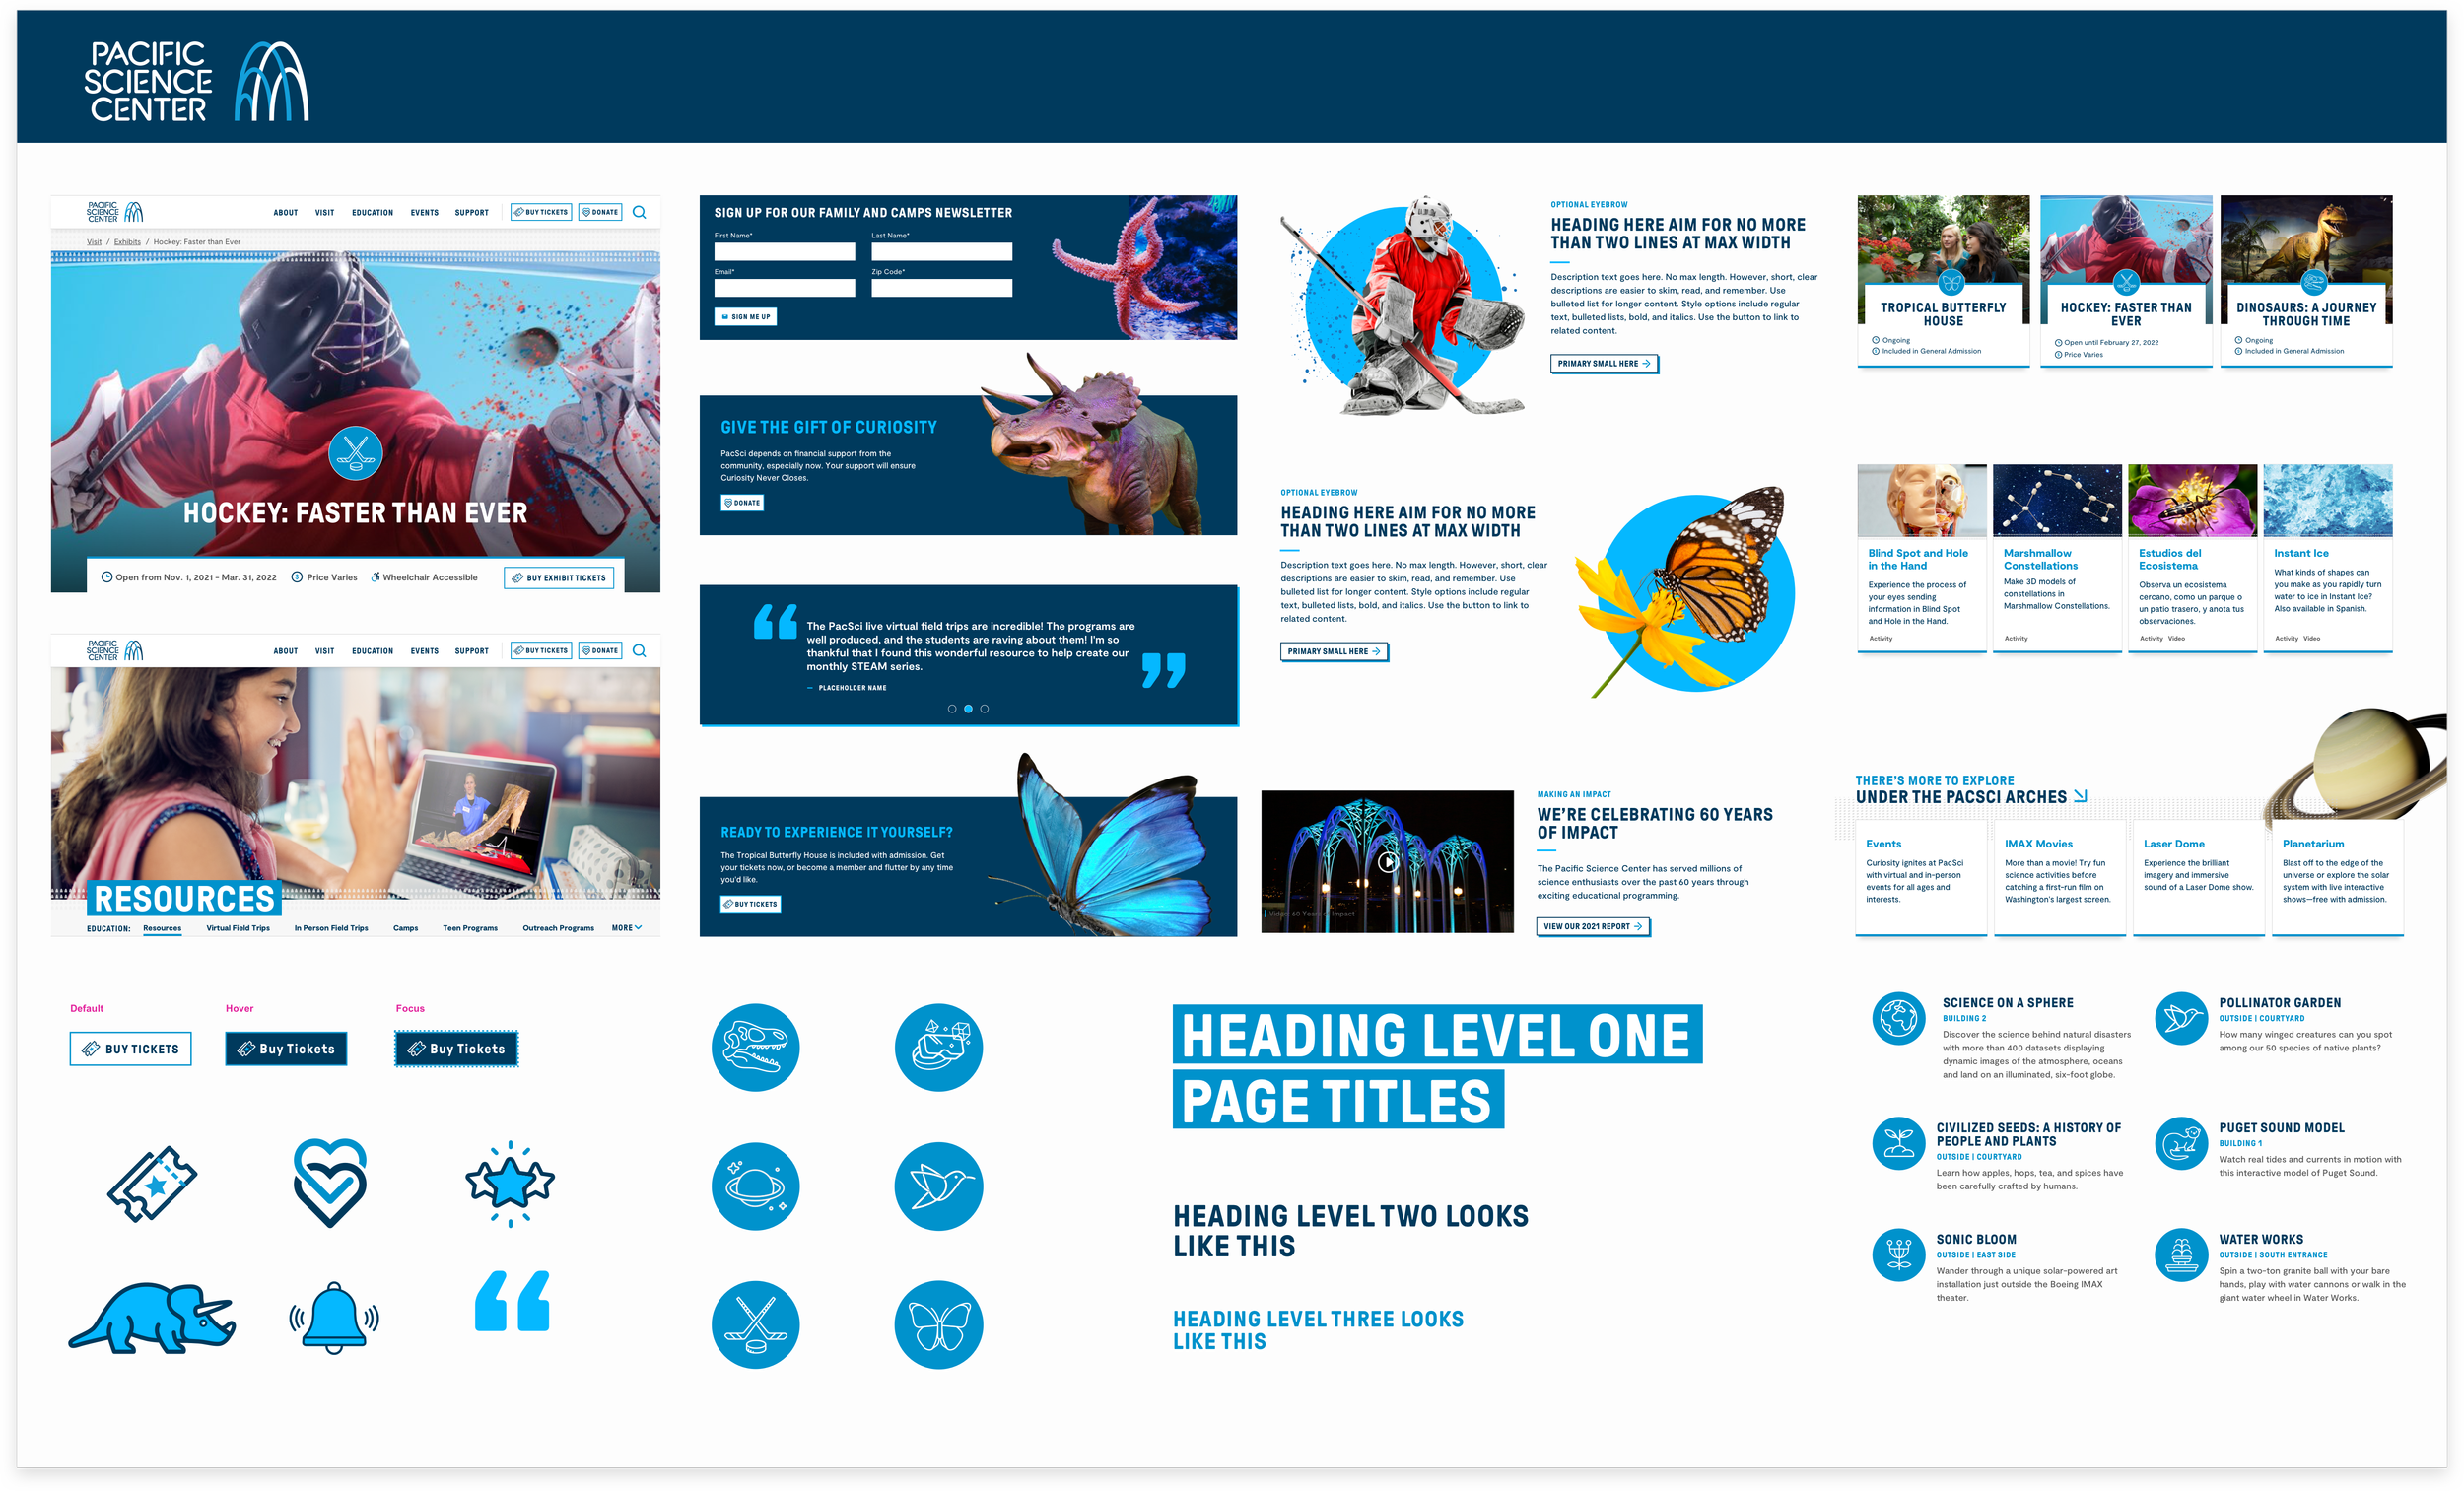Click the ringing bell icon

click(x=334, y=1317)
